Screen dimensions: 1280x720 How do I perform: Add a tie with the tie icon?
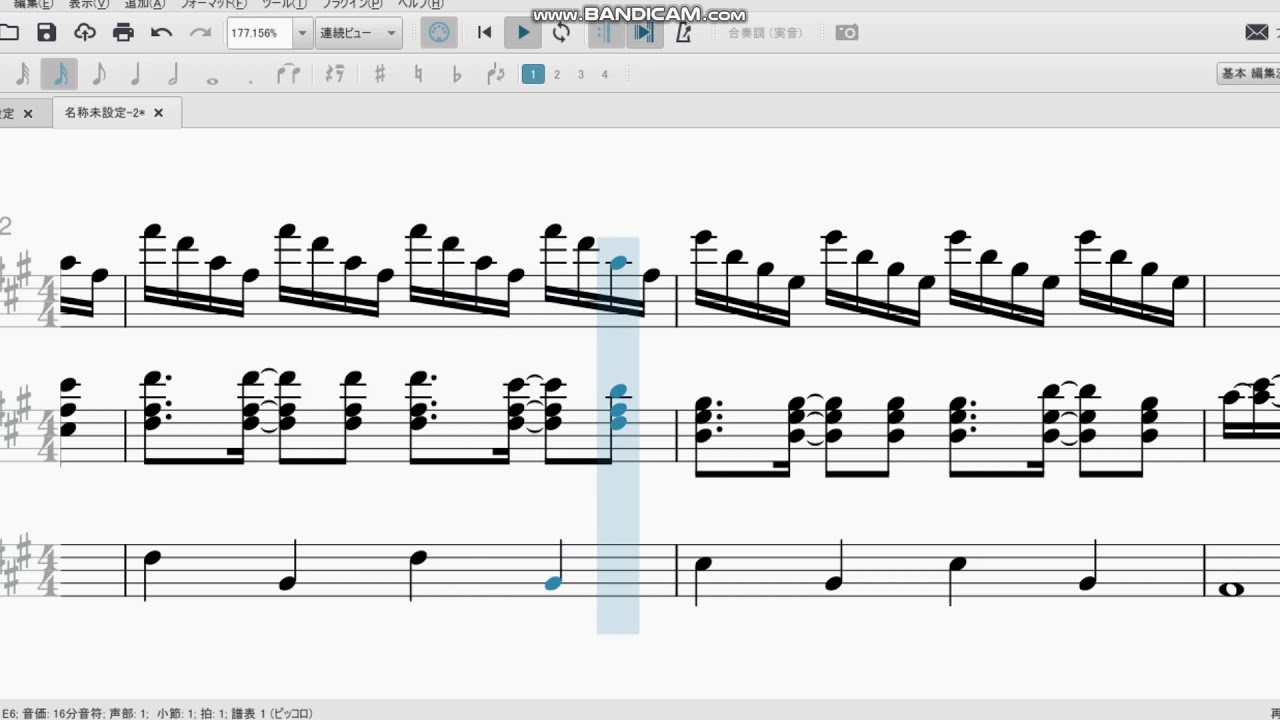[x=288, y=74]
